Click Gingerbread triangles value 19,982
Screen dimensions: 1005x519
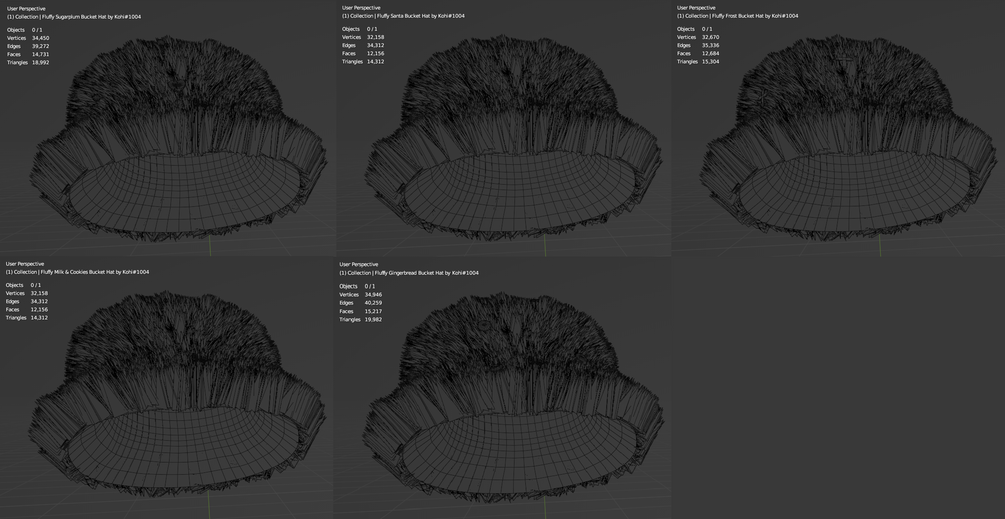[x=374, y=319]
